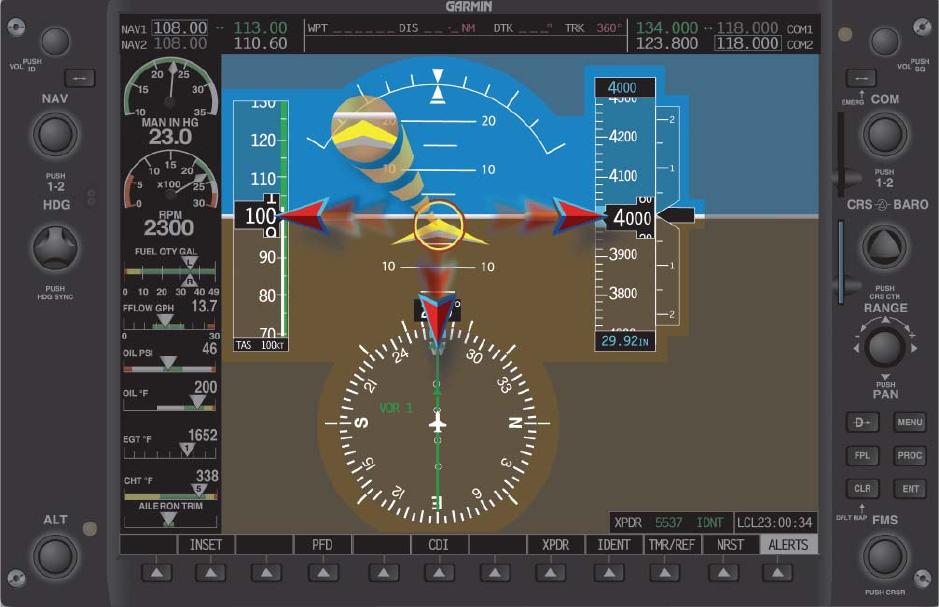The image size is (939, 607).
Task: Click the aileron trim indicator
Action: tap(170, 518)
